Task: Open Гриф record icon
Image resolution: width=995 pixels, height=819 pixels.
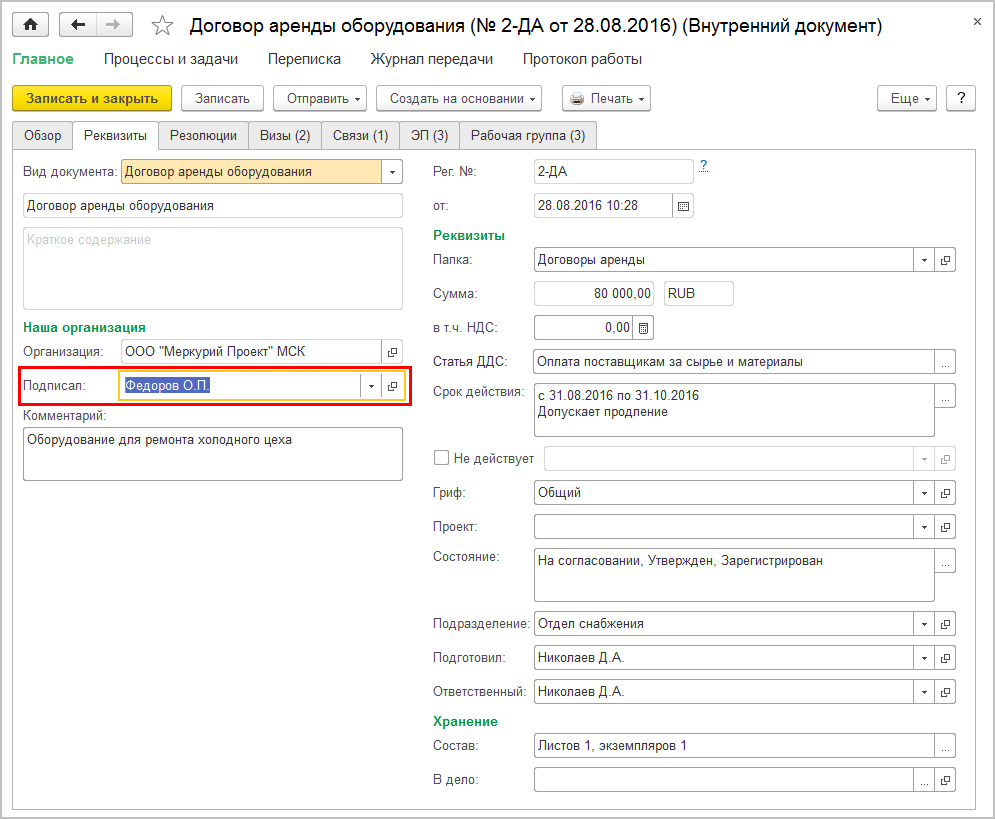Action: pos(945,493)
